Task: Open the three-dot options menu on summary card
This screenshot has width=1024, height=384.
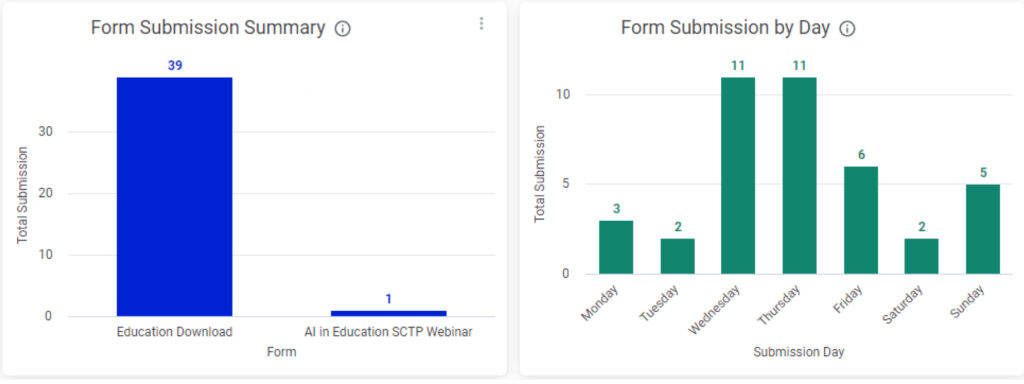Action: (x=481, y=24)
